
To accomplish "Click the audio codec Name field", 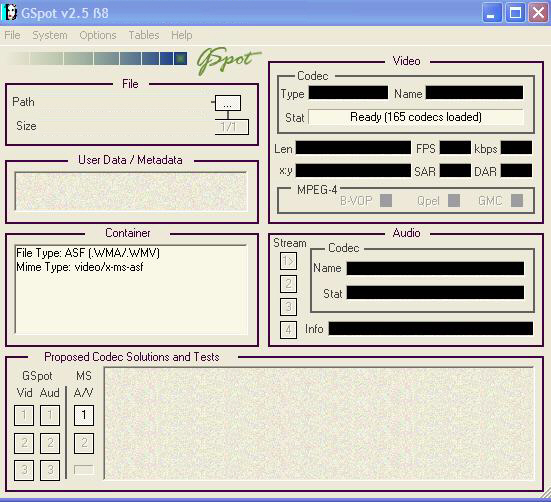I will click(435, 268).
